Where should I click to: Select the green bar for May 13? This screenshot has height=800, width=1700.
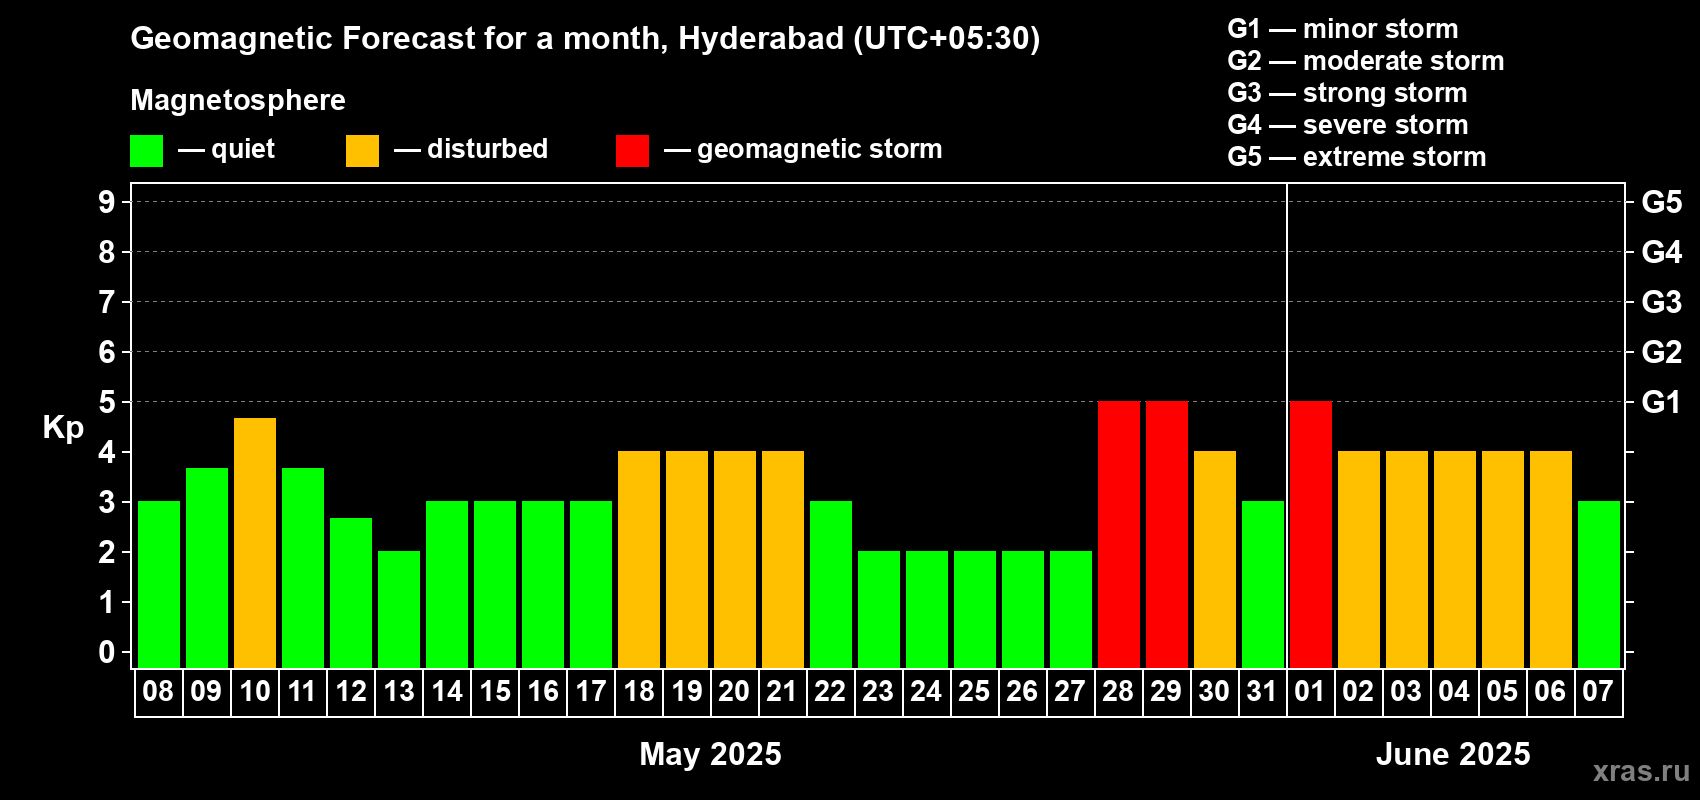pyautogui.click(x=399, y=610)
